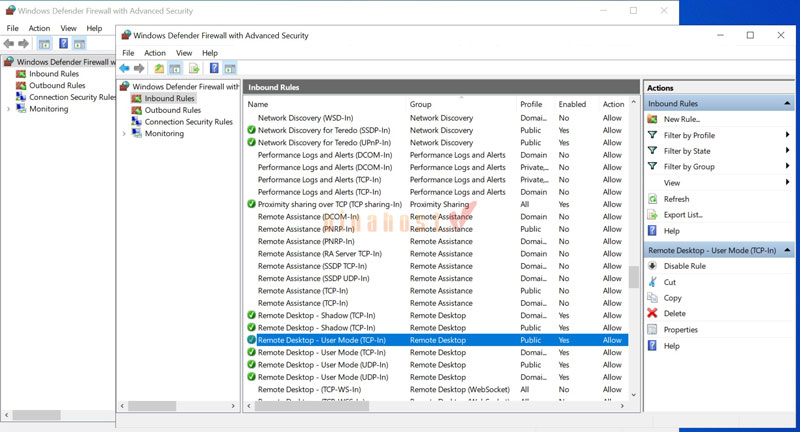Open View submenu arrow in Actions pane
This screenshot has height=432, width=800.
point(787,182)
